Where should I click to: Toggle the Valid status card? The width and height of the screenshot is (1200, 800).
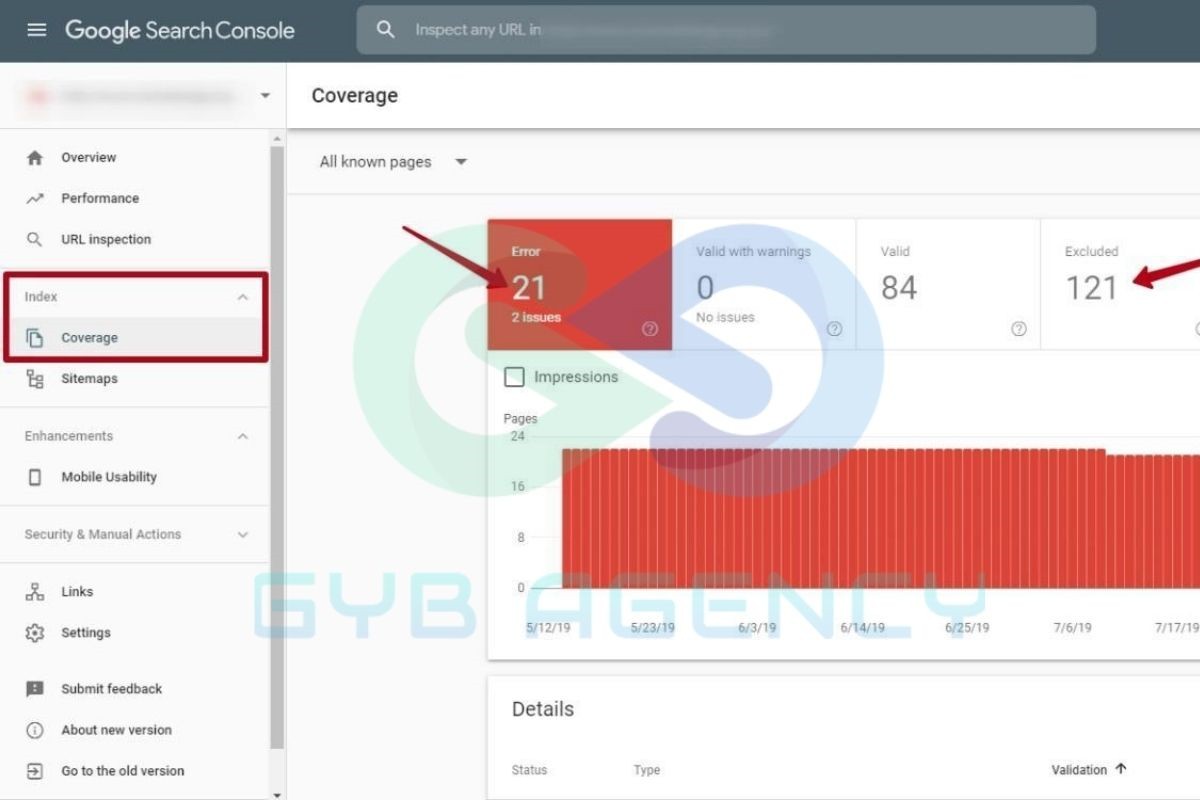[948, 285]
